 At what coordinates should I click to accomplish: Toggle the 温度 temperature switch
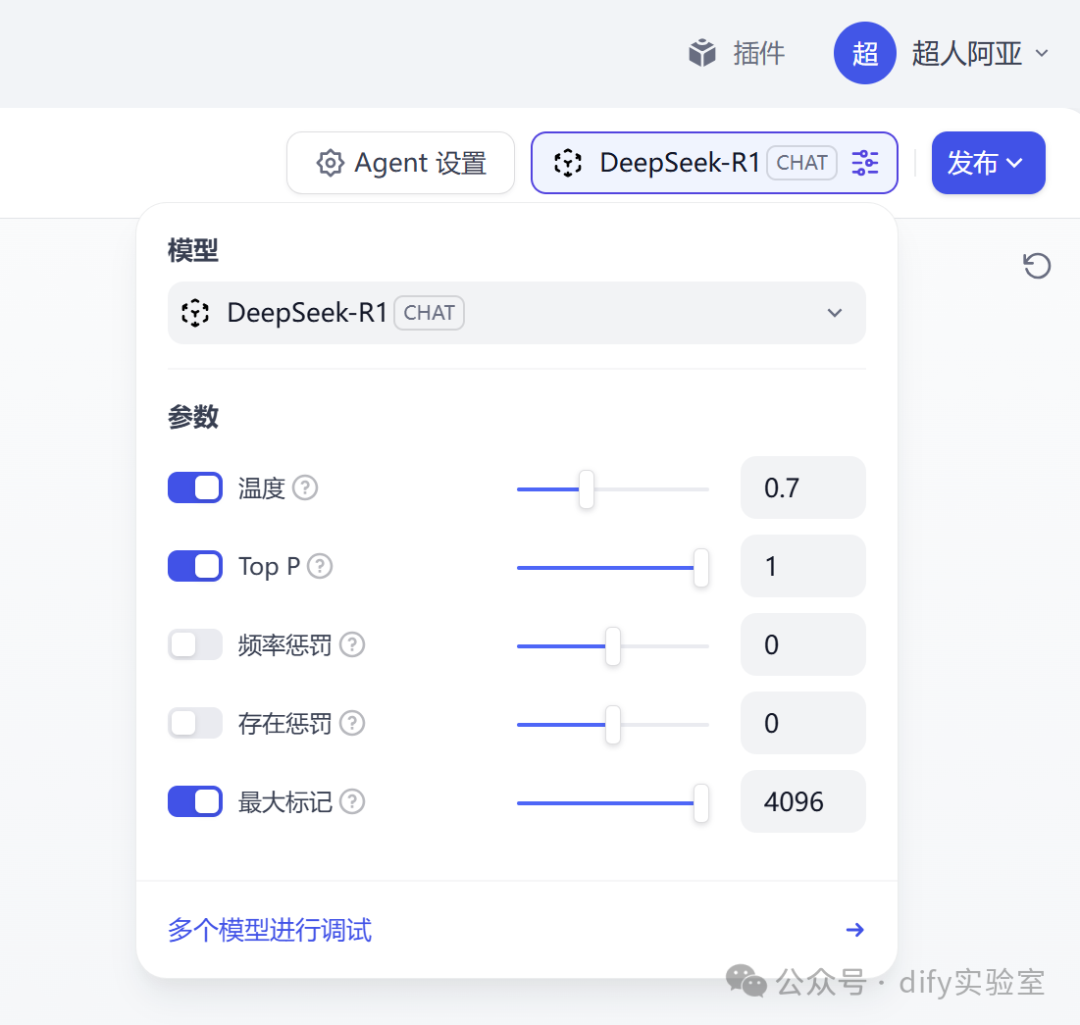point(195,488)
